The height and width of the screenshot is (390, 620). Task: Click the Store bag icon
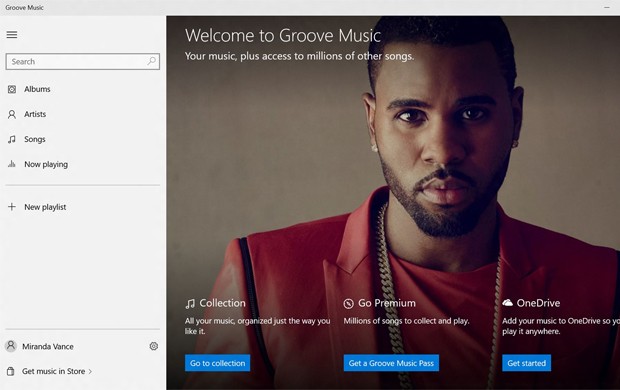click(11, 371)
